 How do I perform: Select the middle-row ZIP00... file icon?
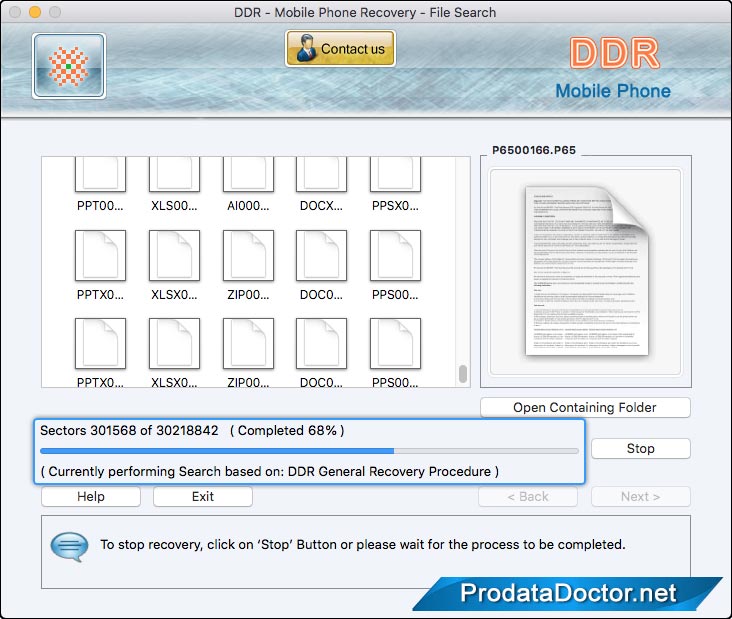pos(248,255)
